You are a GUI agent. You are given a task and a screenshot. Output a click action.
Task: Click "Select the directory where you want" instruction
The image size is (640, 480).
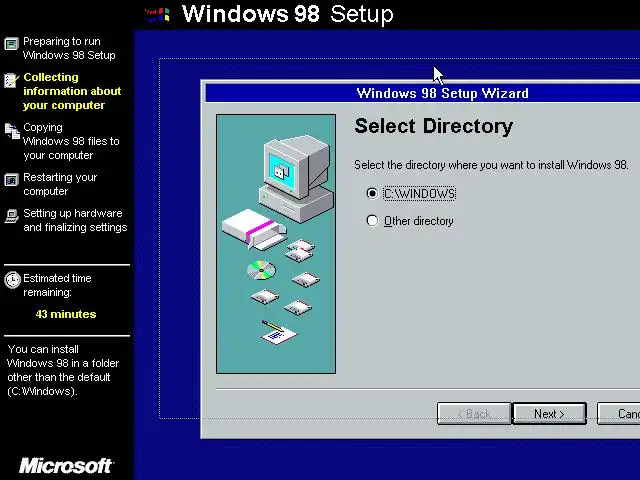(491, 165)
